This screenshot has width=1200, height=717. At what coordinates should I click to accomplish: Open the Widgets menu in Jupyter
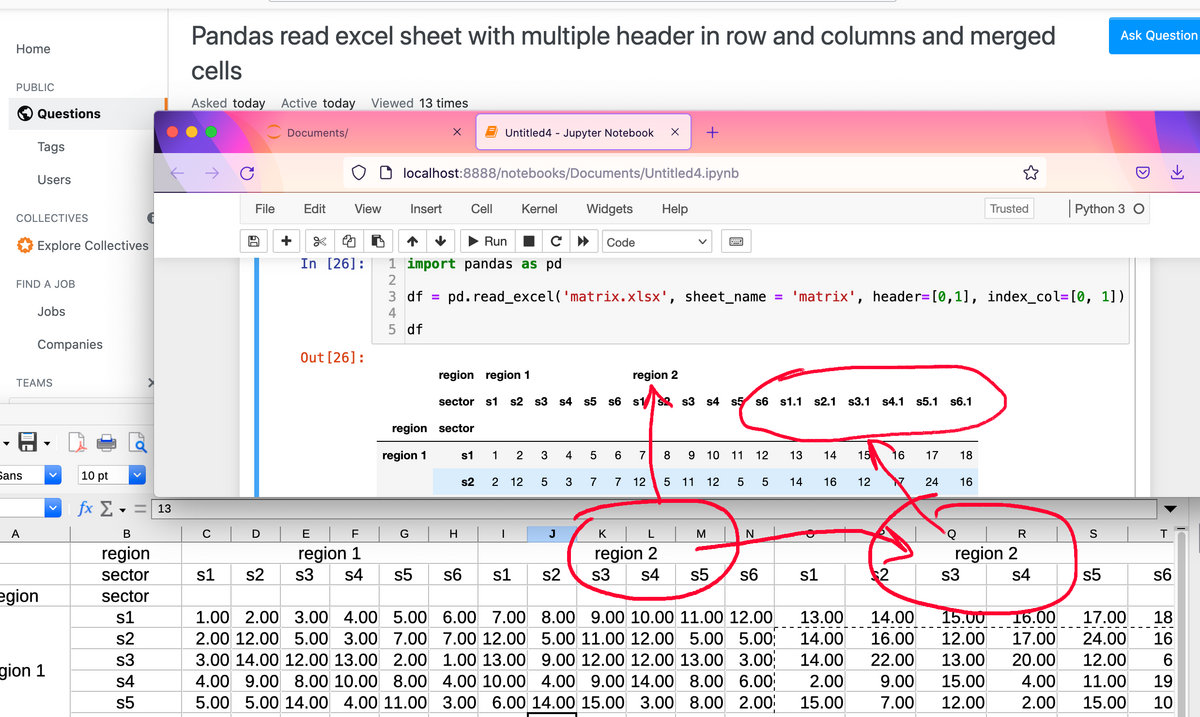point(609,209)
